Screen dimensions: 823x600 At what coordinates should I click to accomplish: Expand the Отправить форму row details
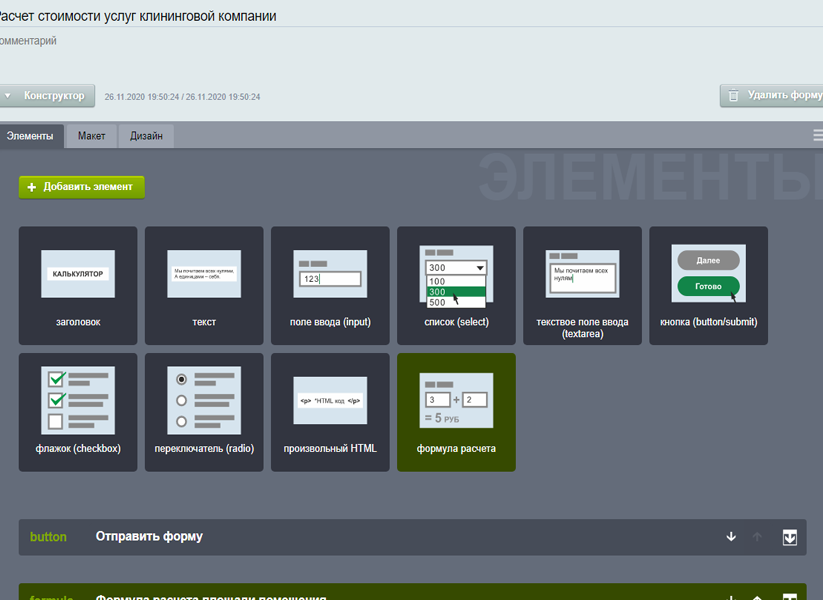789,537
